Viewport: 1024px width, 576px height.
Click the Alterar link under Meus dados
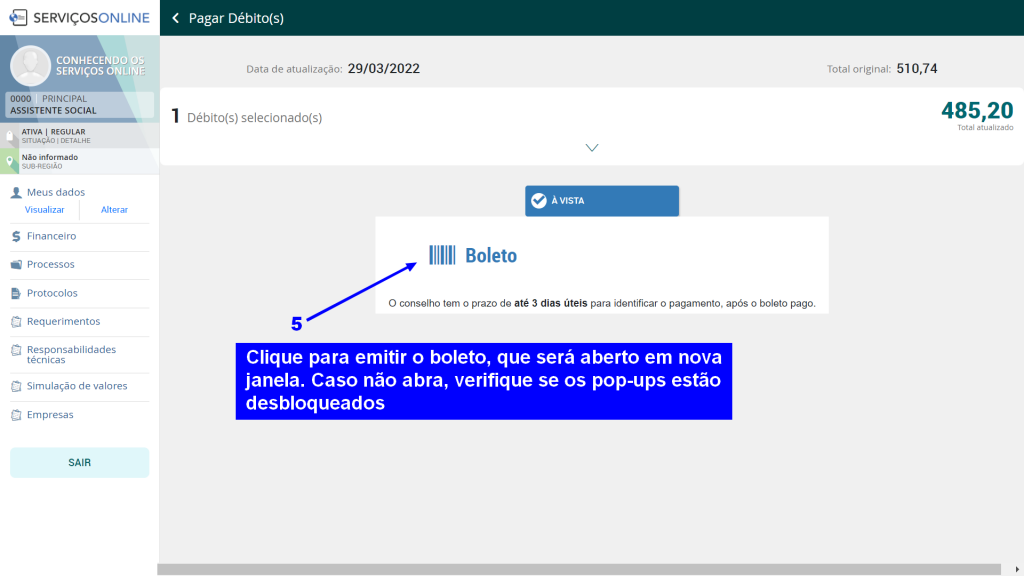point(114,210)
